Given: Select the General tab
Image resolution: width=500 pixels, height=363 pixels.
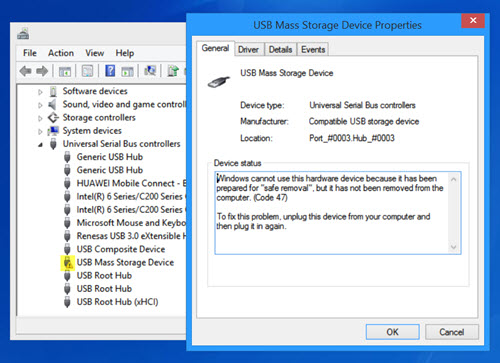Looking at the screenshot, I should 215,48.
